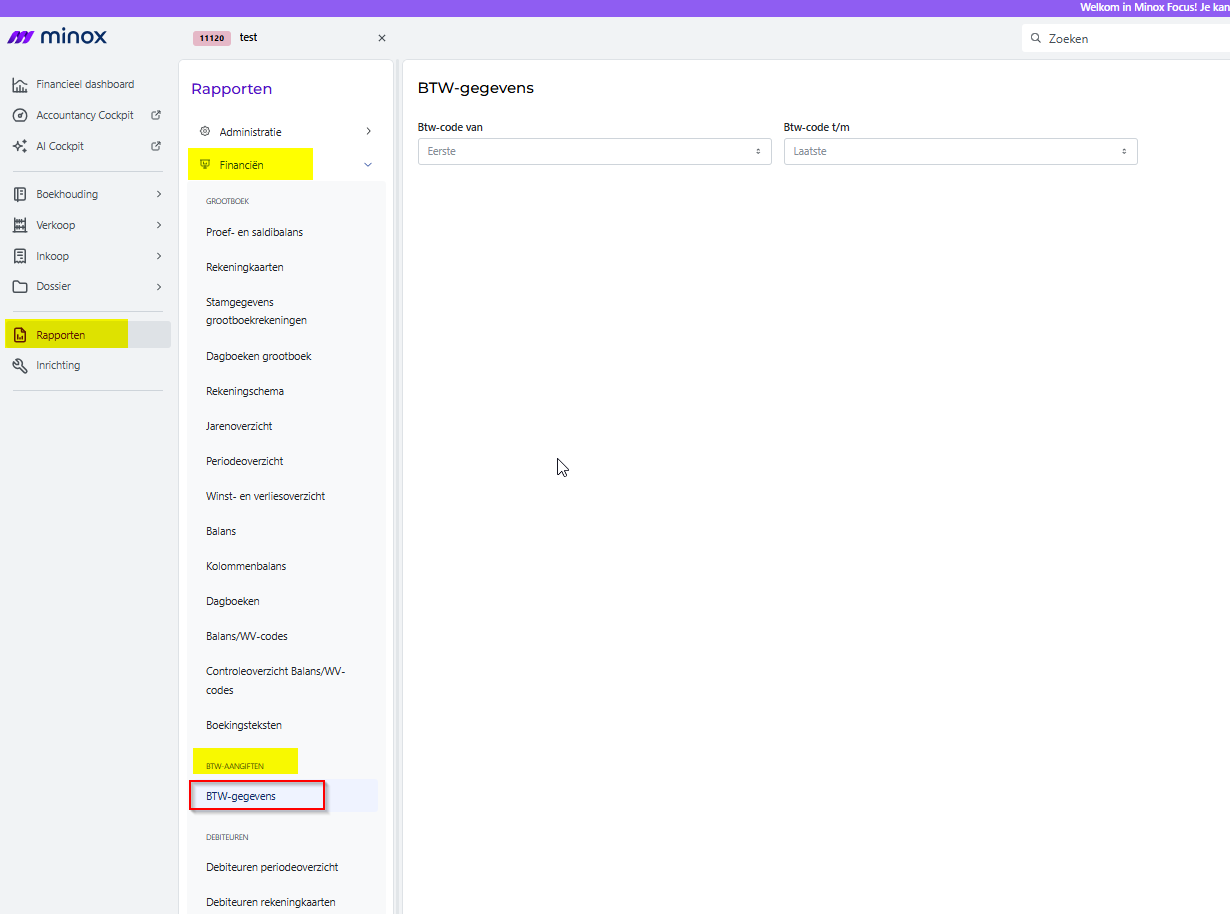This screenshot has width=1230, height=914.
Task: Expand the Verkoop submenu chevron
Action: coord(159,225)
